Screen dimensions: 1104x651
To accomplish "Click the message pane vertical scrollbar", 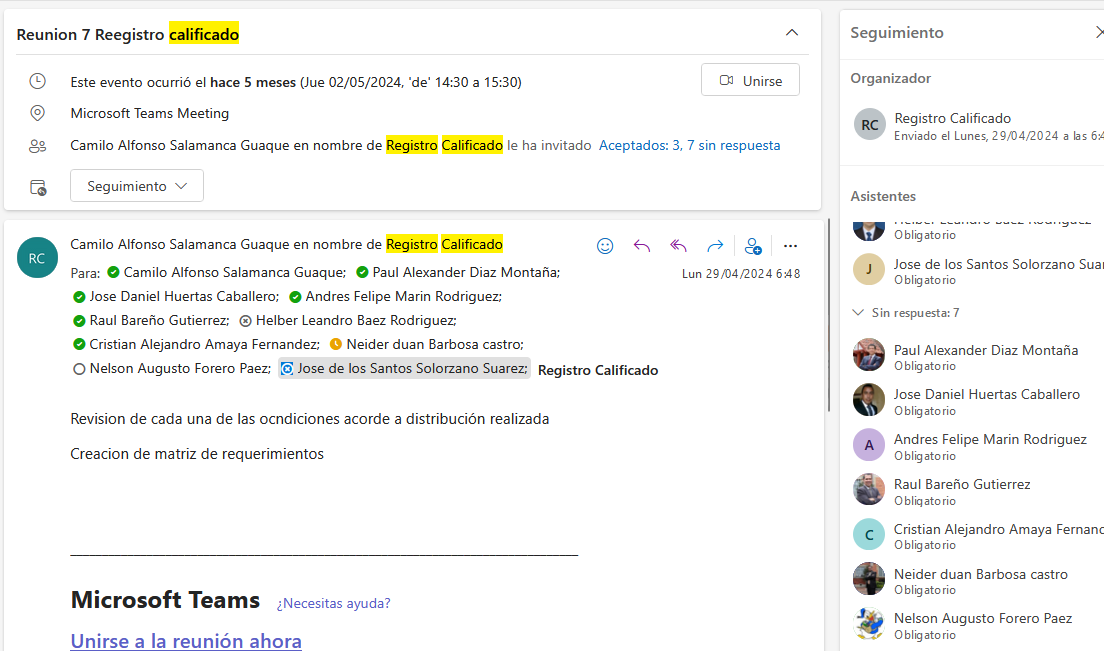I will point(828,320).
